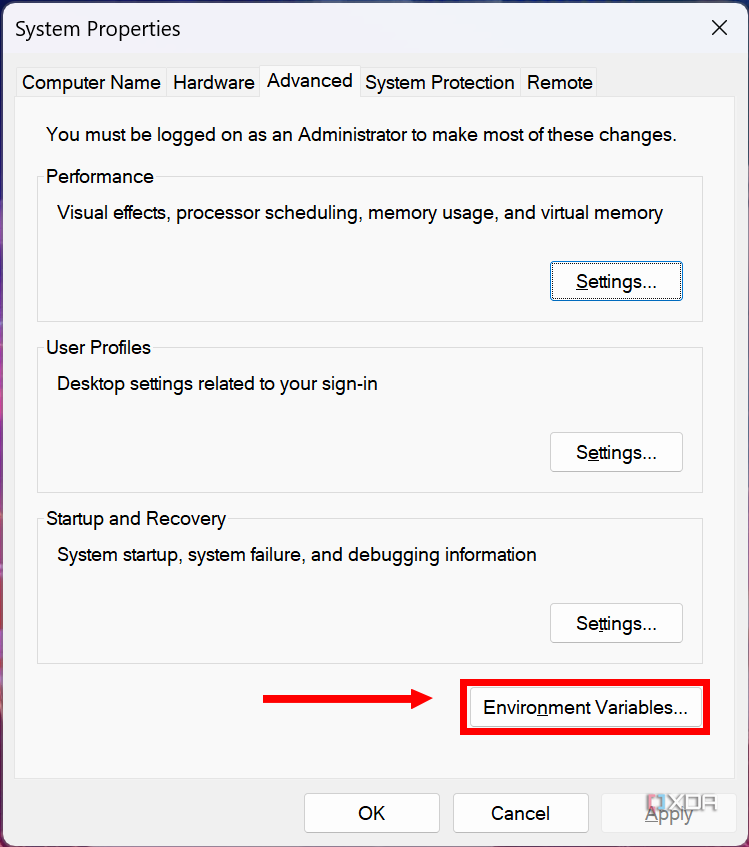Close the System Properties window
749x847 pixels.
(x=719, y=28)
